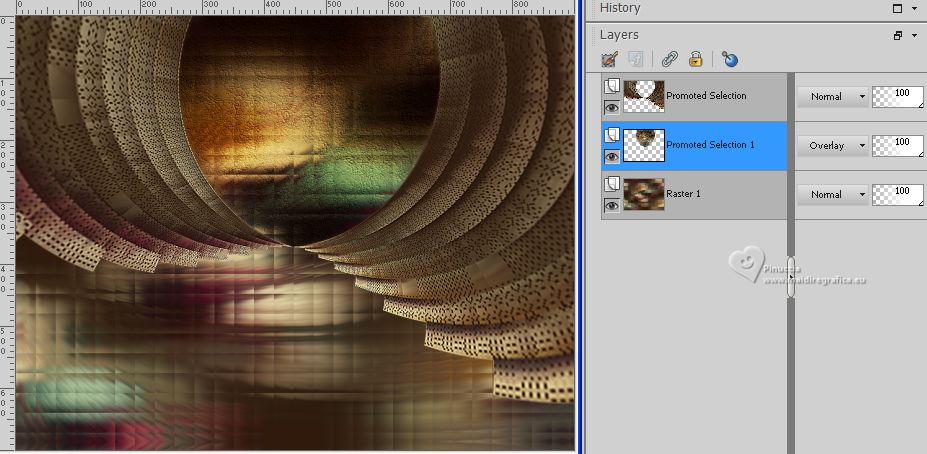Select layer name 'Raster 1'
Screen dimensions: 927x454
[x=684, y=193]
